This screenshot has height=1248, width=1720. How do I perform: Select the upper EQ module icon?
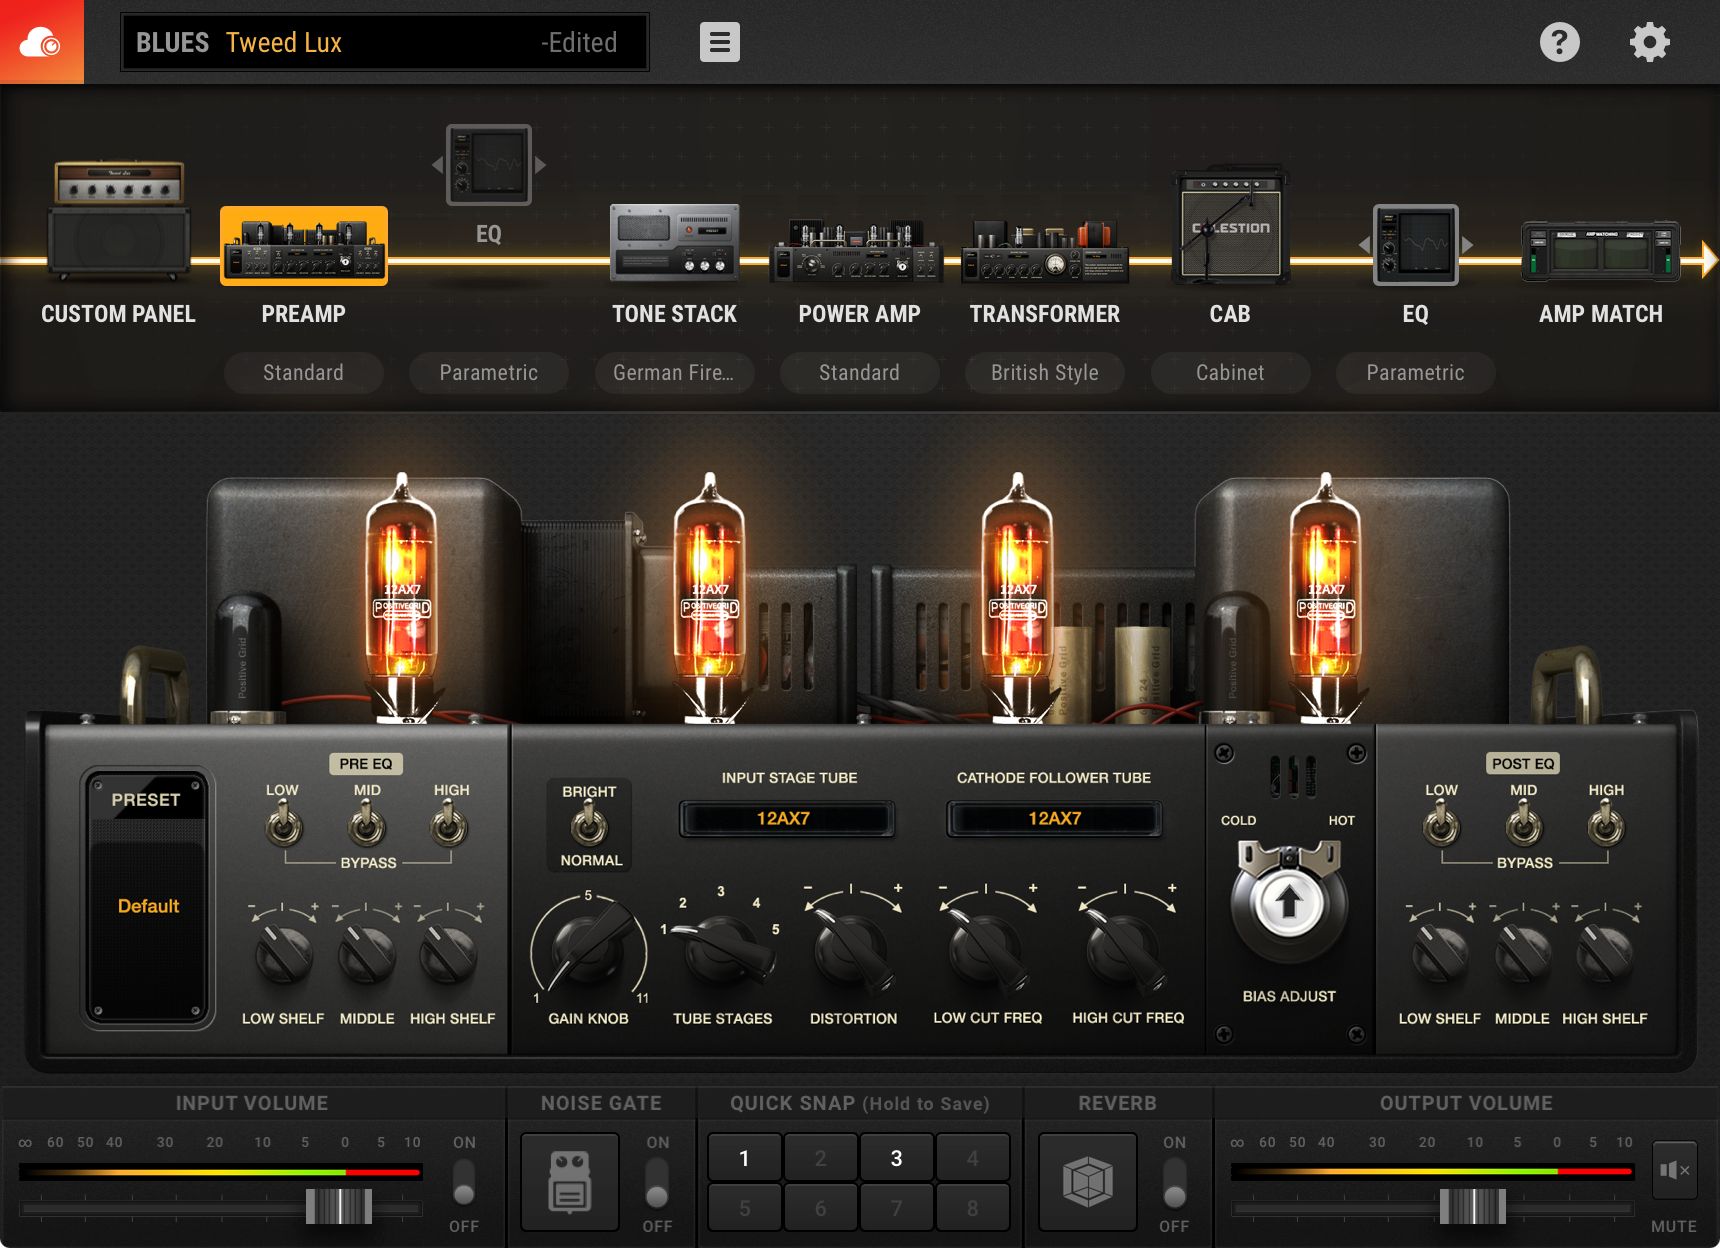pyautogui.click(x=488, y=165)
